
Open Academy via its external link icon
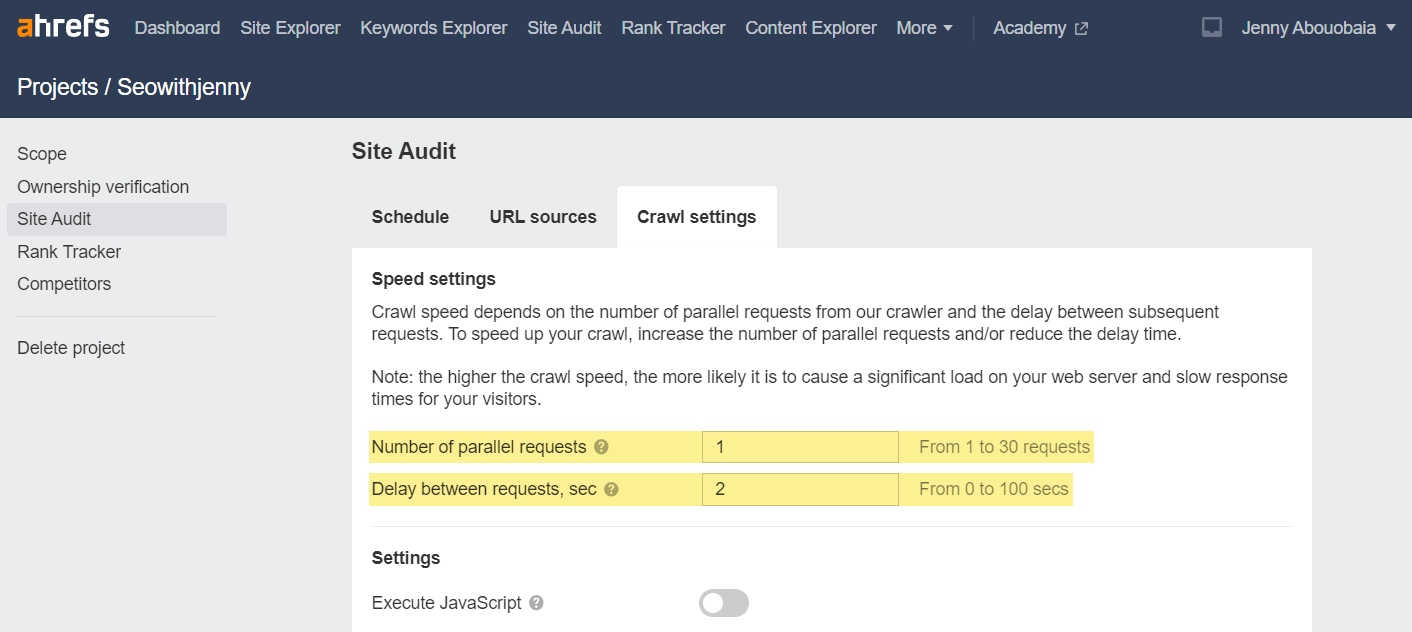click(x=1081, y=28)
